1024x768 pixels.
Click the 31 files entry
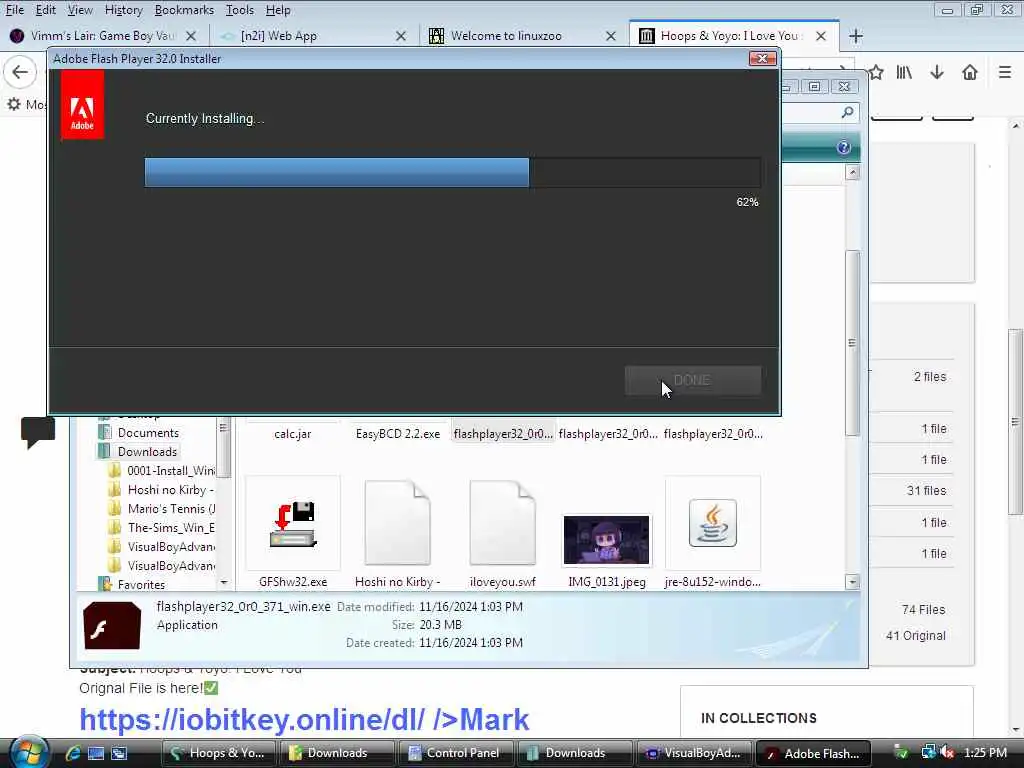pos(926,490)
